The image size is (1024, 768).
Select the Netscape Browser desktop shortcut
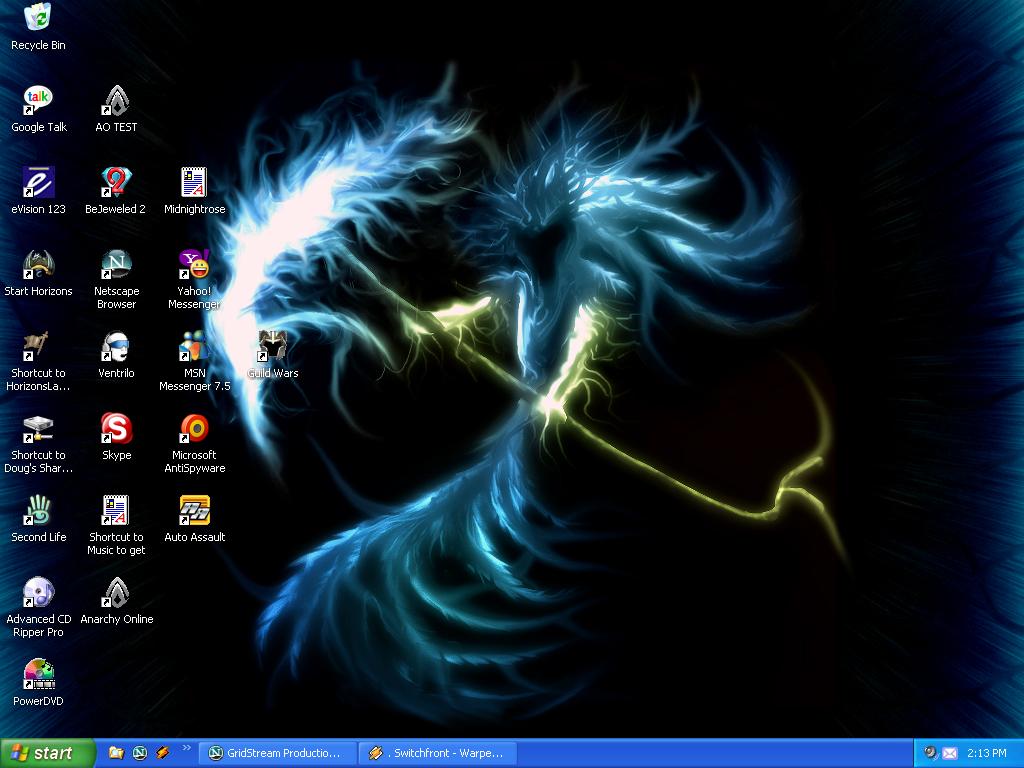pyautogui.click(x=116, y=264)
